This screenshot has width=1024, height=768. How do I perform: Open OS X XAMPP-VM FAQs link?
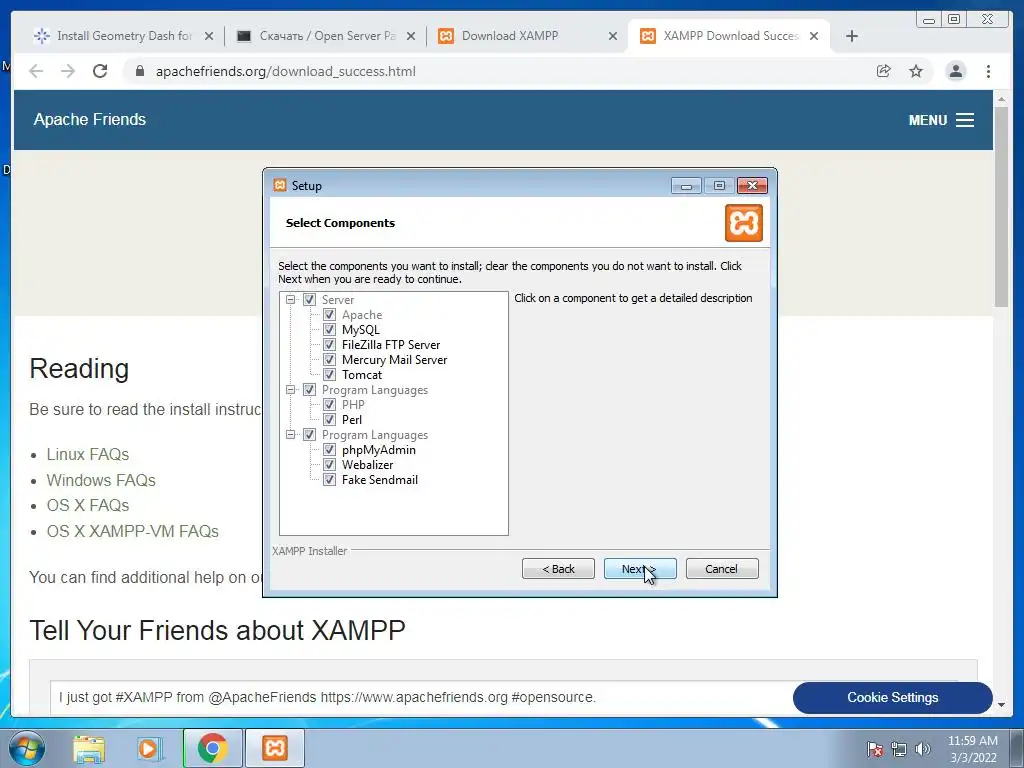(x=133, y=532)
